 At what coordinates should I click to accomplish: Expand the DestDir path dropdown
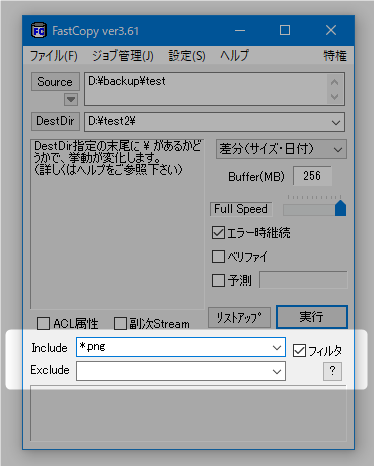(x=336, y=122)
